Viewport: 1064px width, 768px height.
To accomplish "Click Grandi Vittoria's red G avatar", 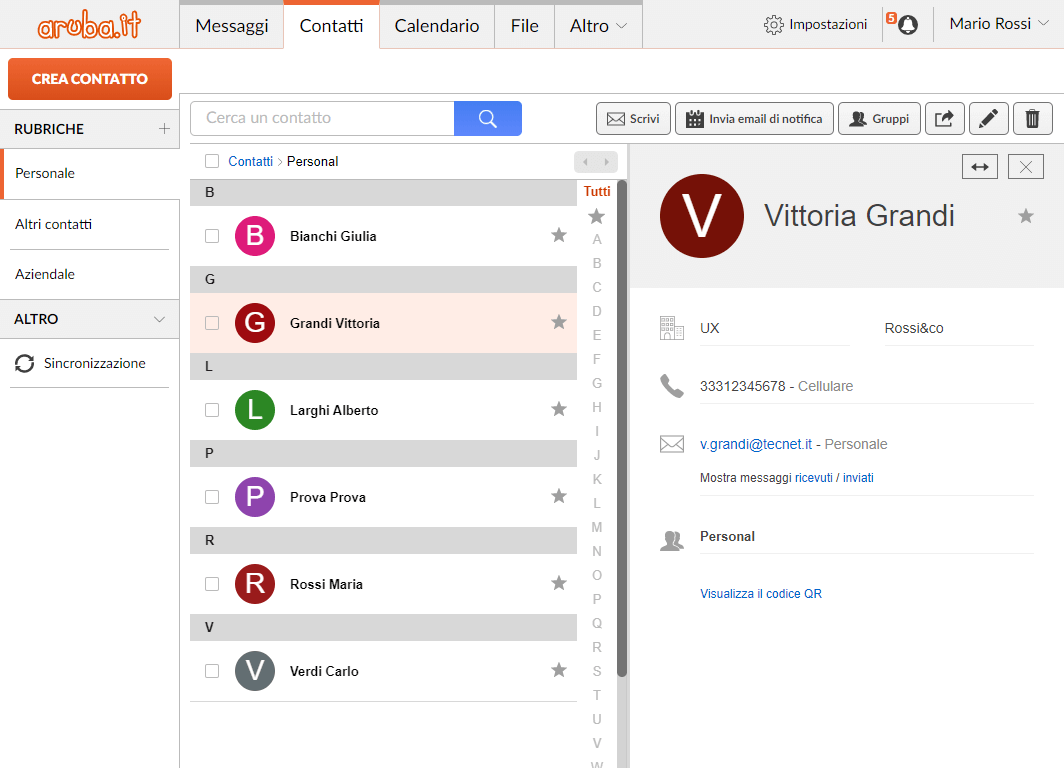I will pos(254,323).
